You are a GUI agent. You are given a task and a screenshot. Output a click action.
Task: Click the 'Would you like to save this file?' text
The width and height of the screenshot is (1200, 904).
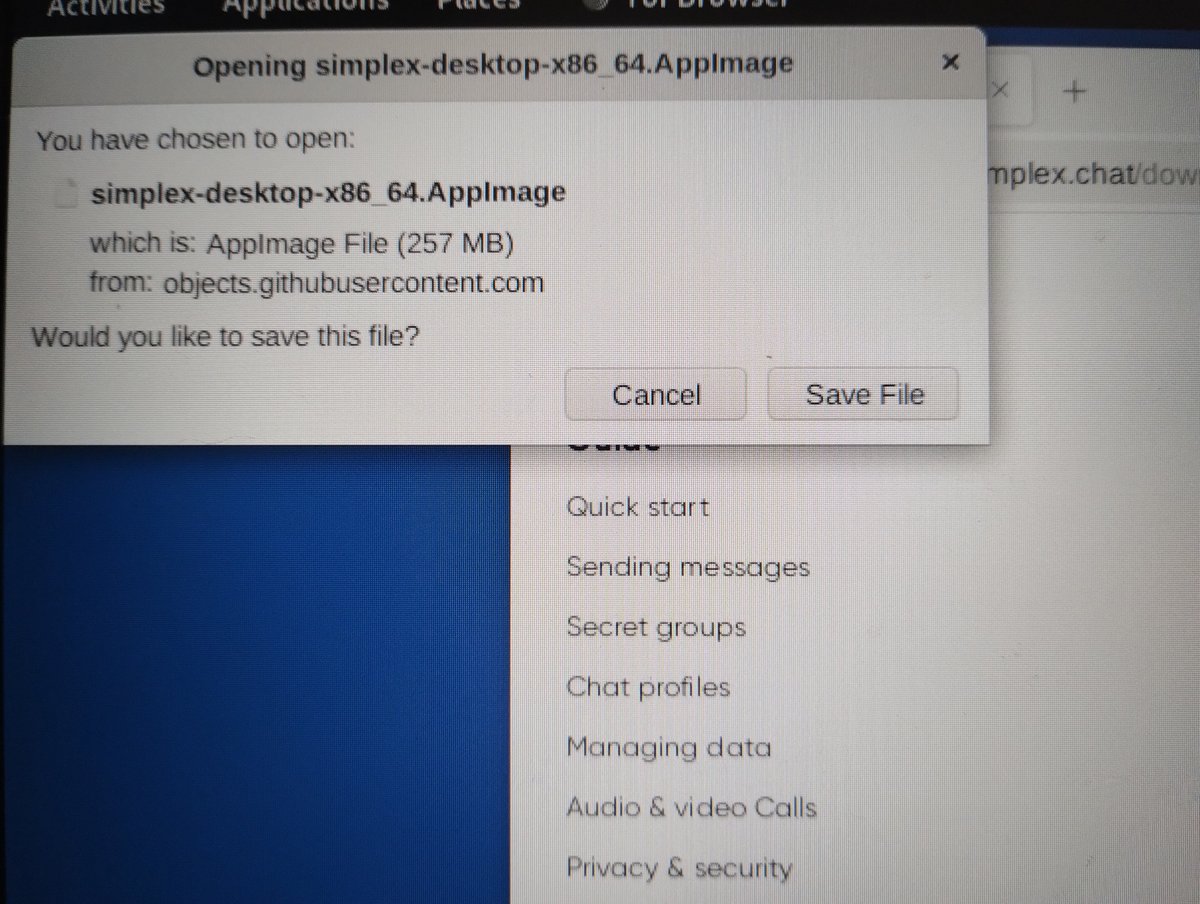[x=225, y=336]
